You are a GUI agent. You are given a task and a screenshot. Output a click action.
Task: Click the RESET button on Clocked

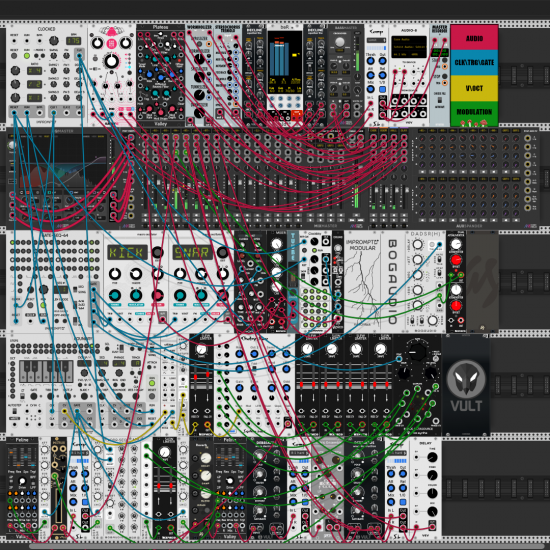coord(14,55)
